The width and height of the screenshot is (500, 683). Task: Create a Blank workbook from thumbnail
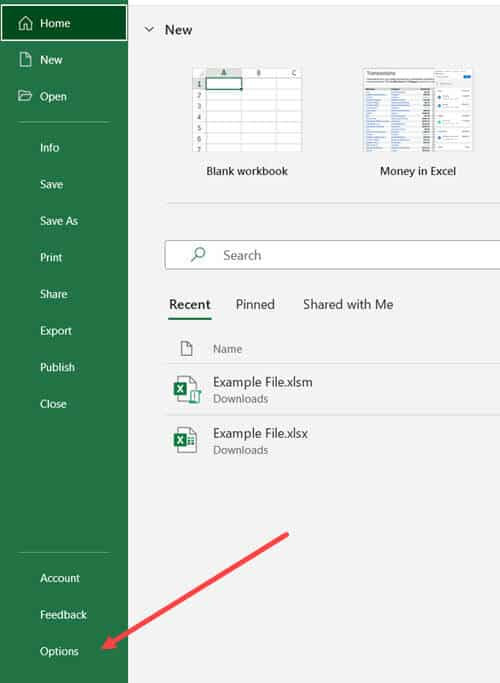click(247, 109)
